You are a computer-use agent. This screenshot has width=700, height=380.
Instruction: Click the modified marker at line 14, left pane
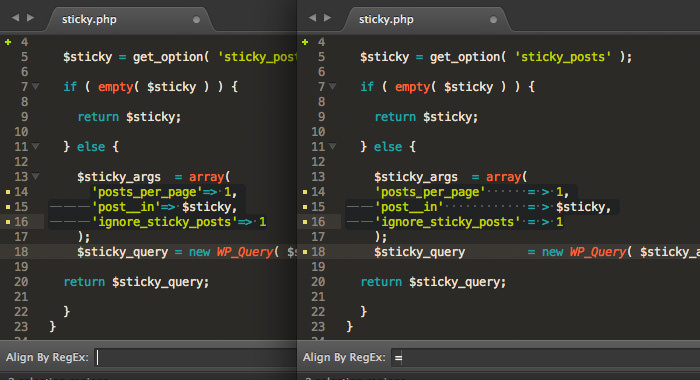click(x=8, y=192)
